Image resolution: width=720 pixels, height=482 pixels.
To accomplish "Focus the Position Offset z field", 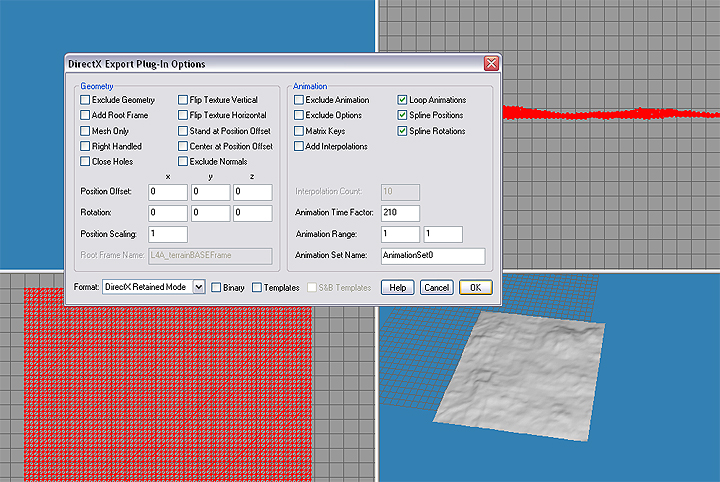I will (x=253, y=192).
